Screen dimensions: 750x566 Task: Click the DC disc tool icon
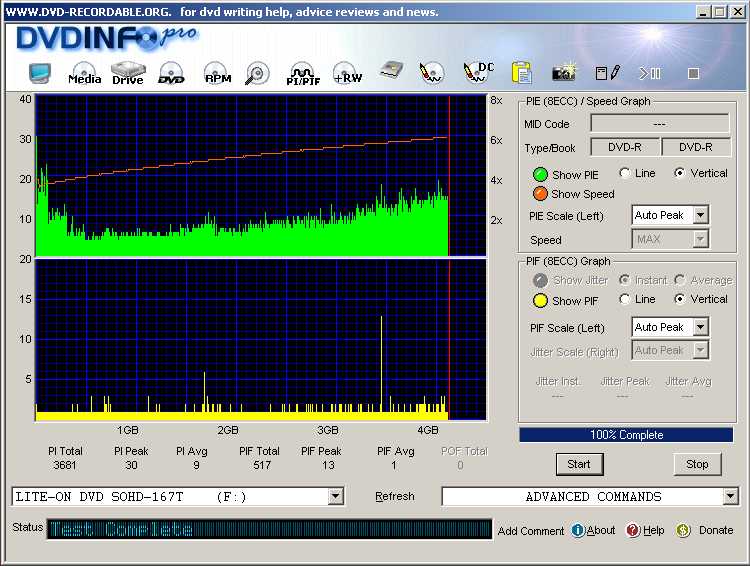click(478, 72)
